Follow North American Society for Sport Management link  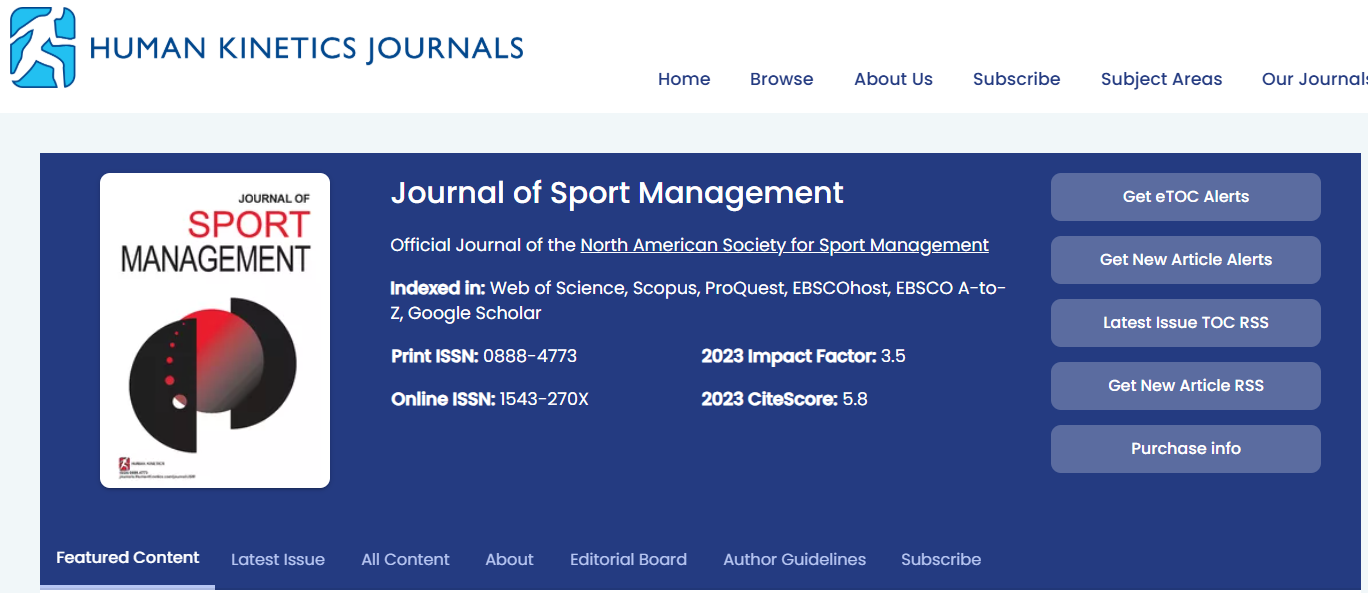click(x=784, y=245)
